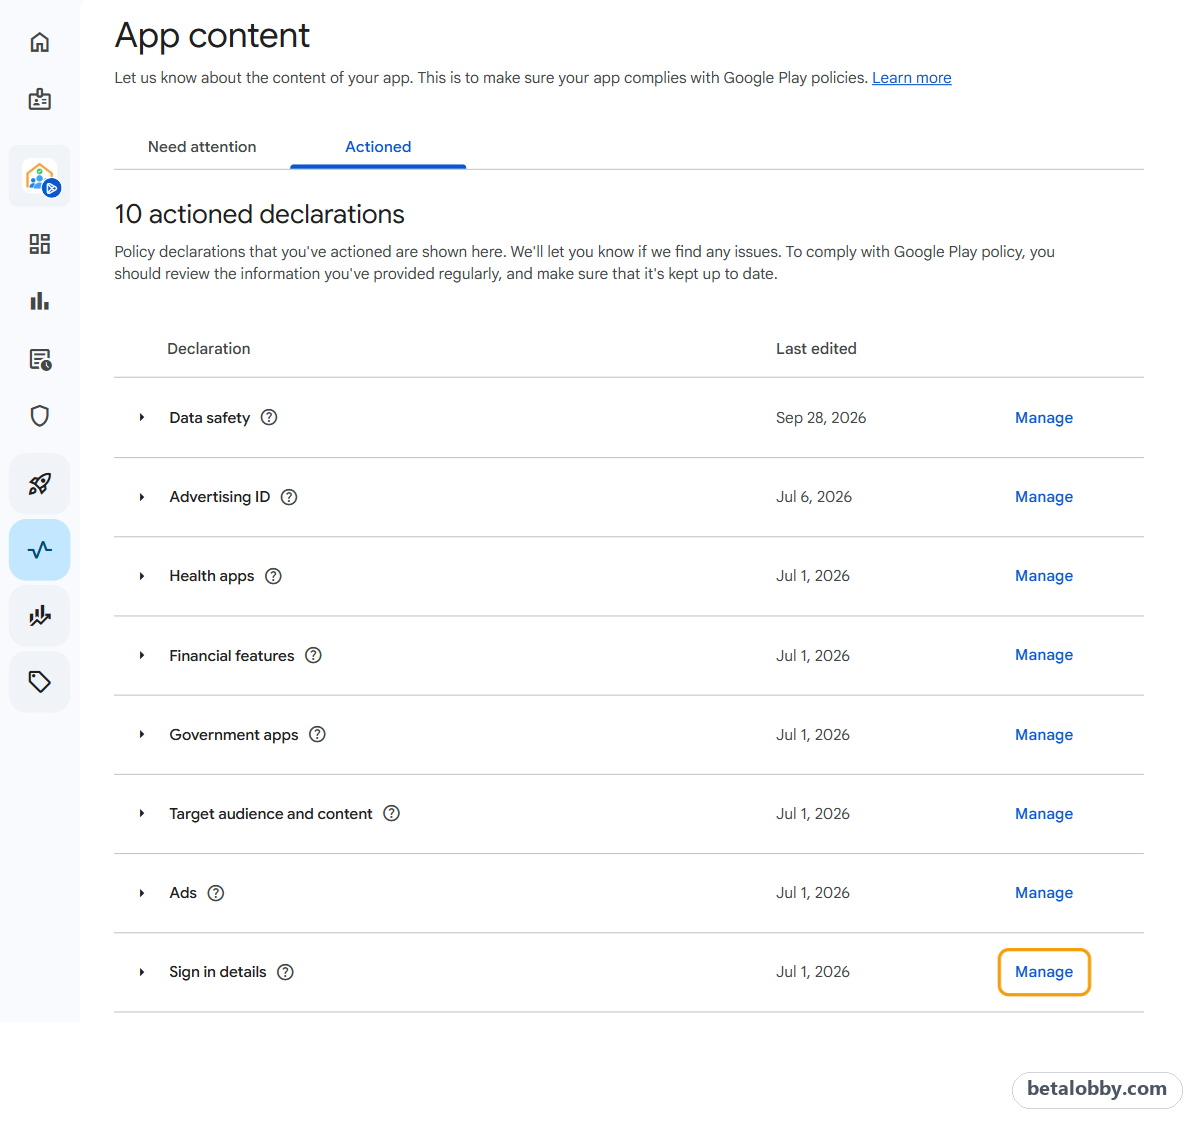Click Manage for Sign in details

[x=1044, y=972]
